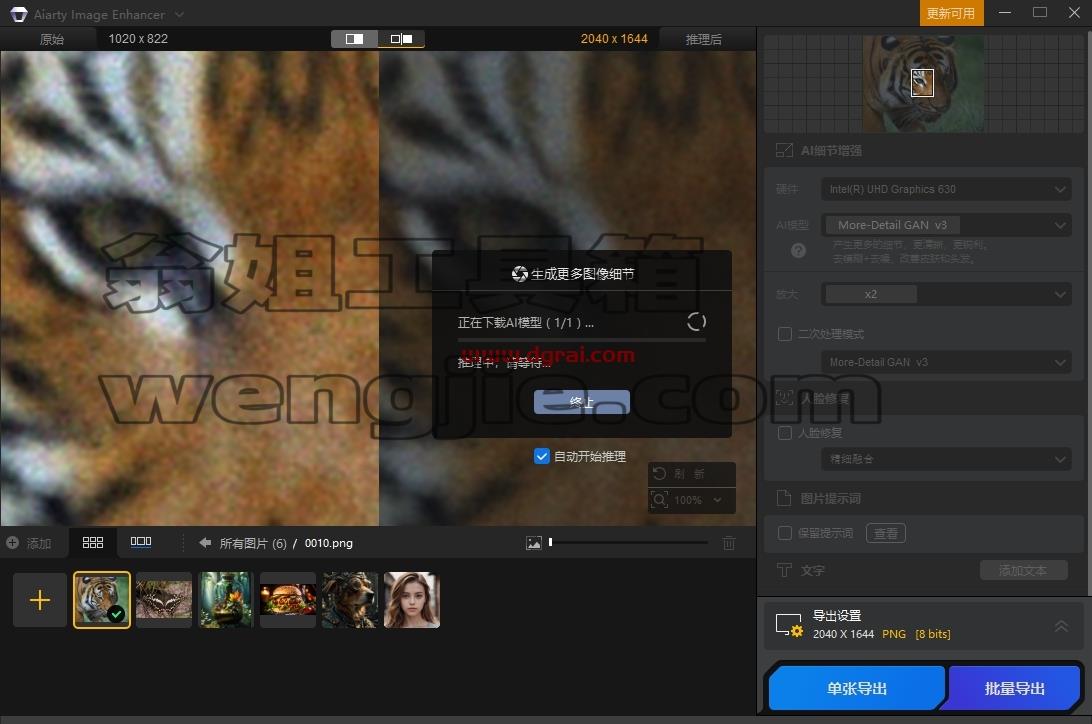Select the split-pane compare view icon
The width and height of the screenshot is (1092, 724).
coord(401,39)
